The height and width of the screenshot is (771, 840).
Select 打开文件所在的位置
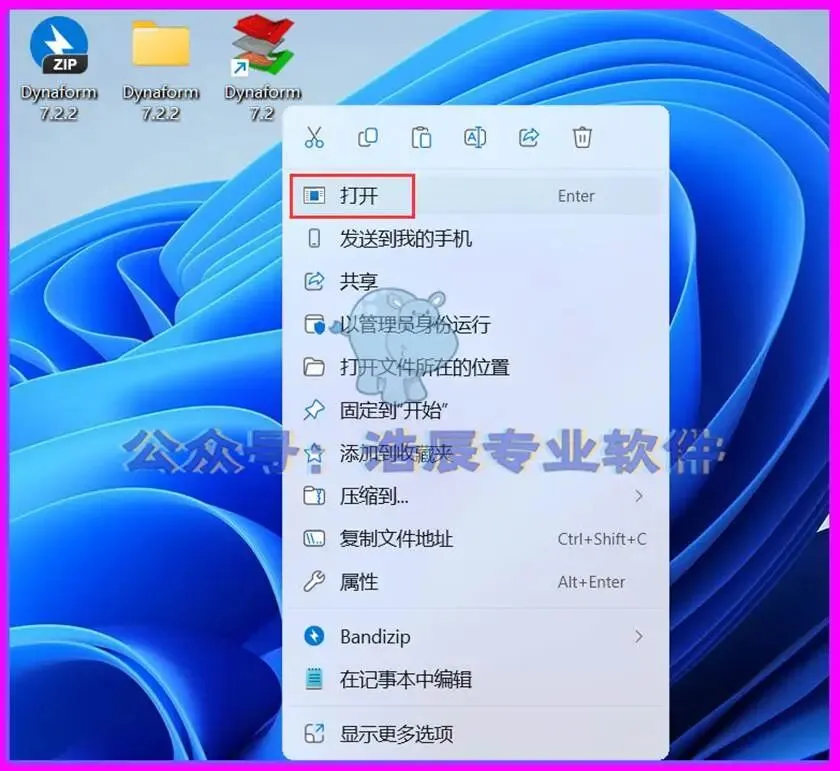(475, 367)
